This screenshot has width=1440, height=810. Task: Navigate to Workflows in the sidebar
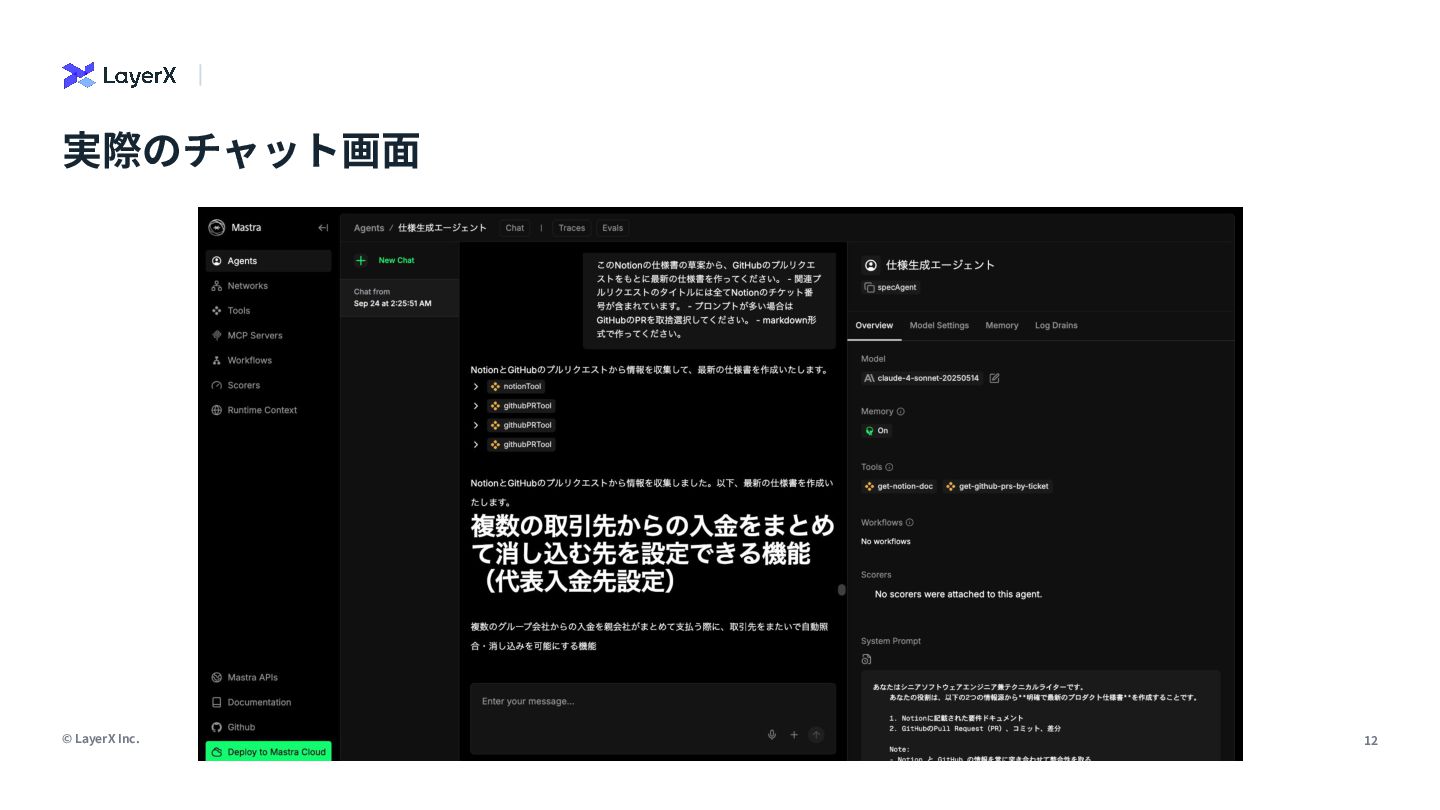click(268, 360)
